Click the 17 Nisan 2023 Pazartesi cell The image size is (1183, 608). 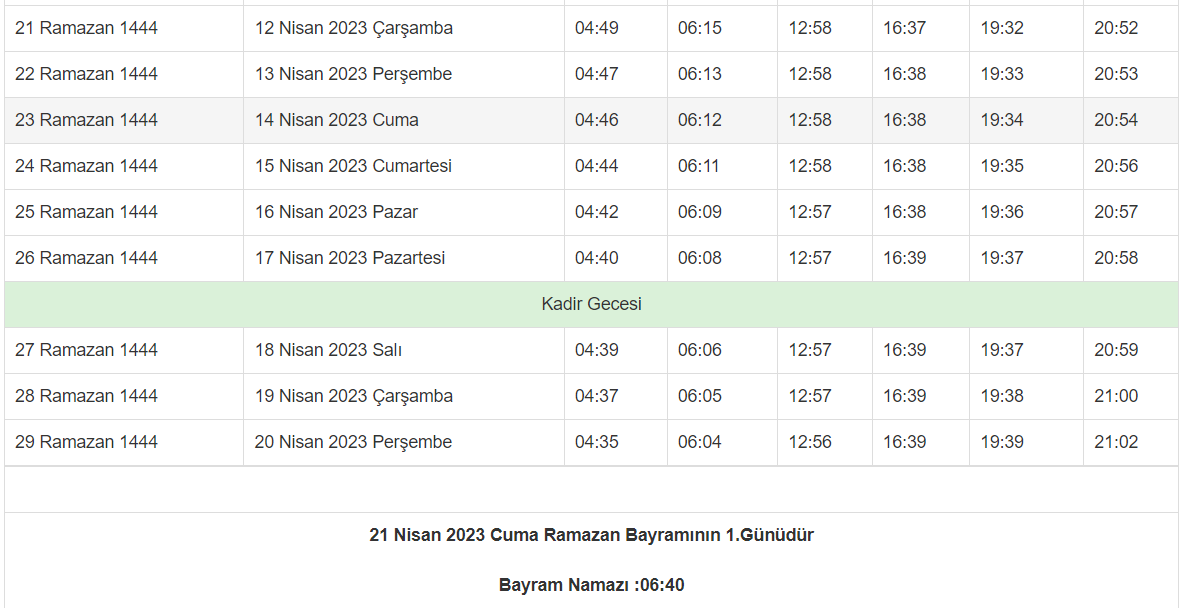pos(350,258)
